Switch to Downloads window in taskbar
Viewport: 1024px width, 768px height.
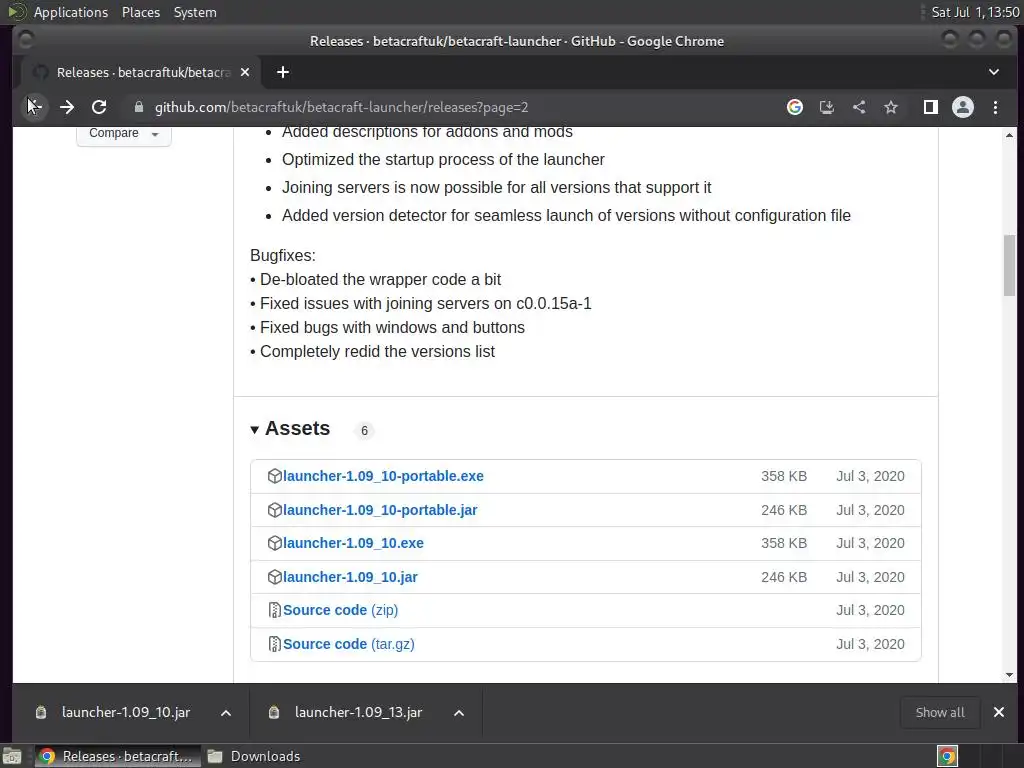click(x=254, y=756)
